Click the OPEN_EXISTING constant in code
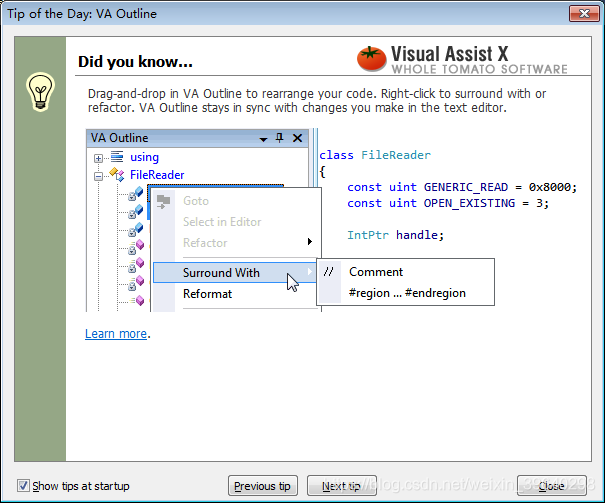The width and height of the screenshot is (605, 503). click(470, 203)
